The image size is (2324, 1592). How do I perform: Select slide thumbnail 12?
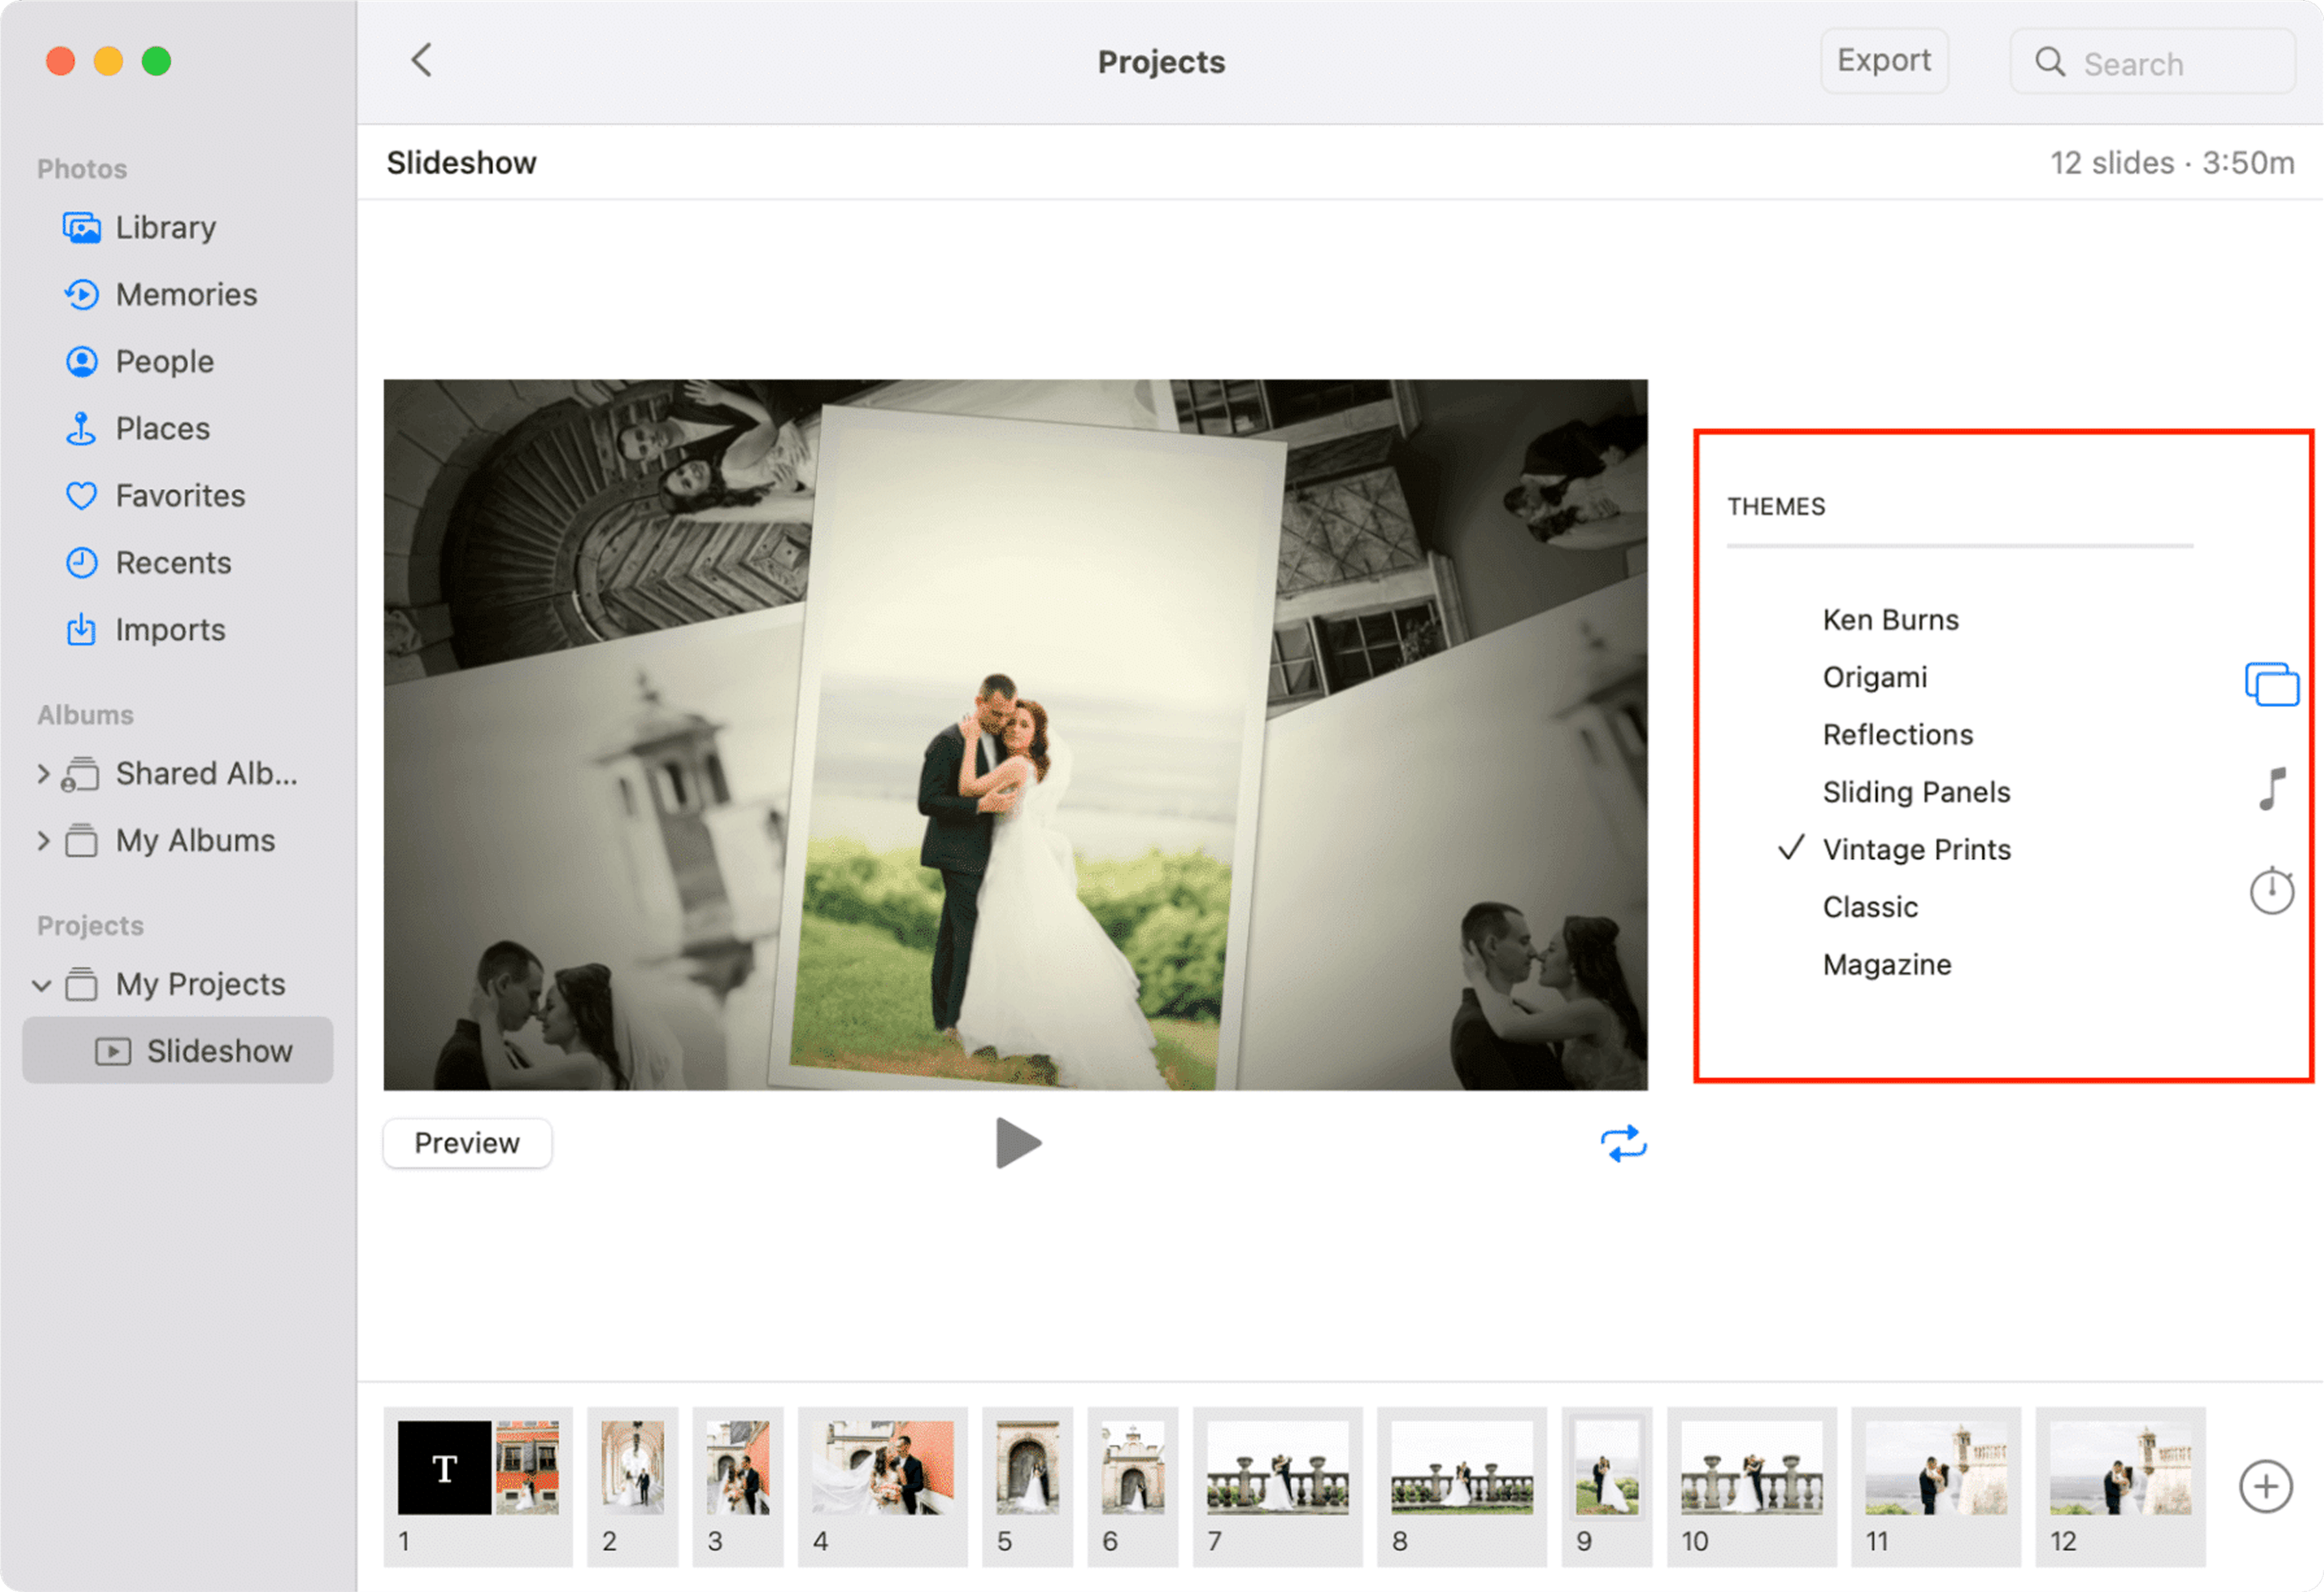click(x=2120, y=1486)
